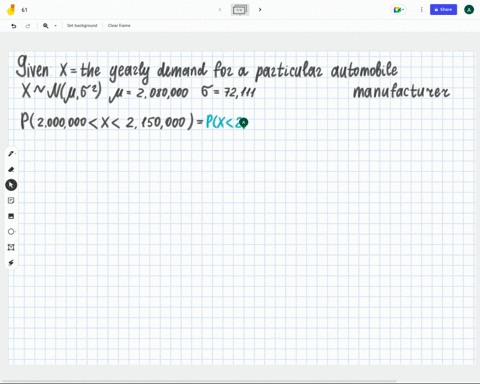Select the Pen tool

(x=11, y=154)
